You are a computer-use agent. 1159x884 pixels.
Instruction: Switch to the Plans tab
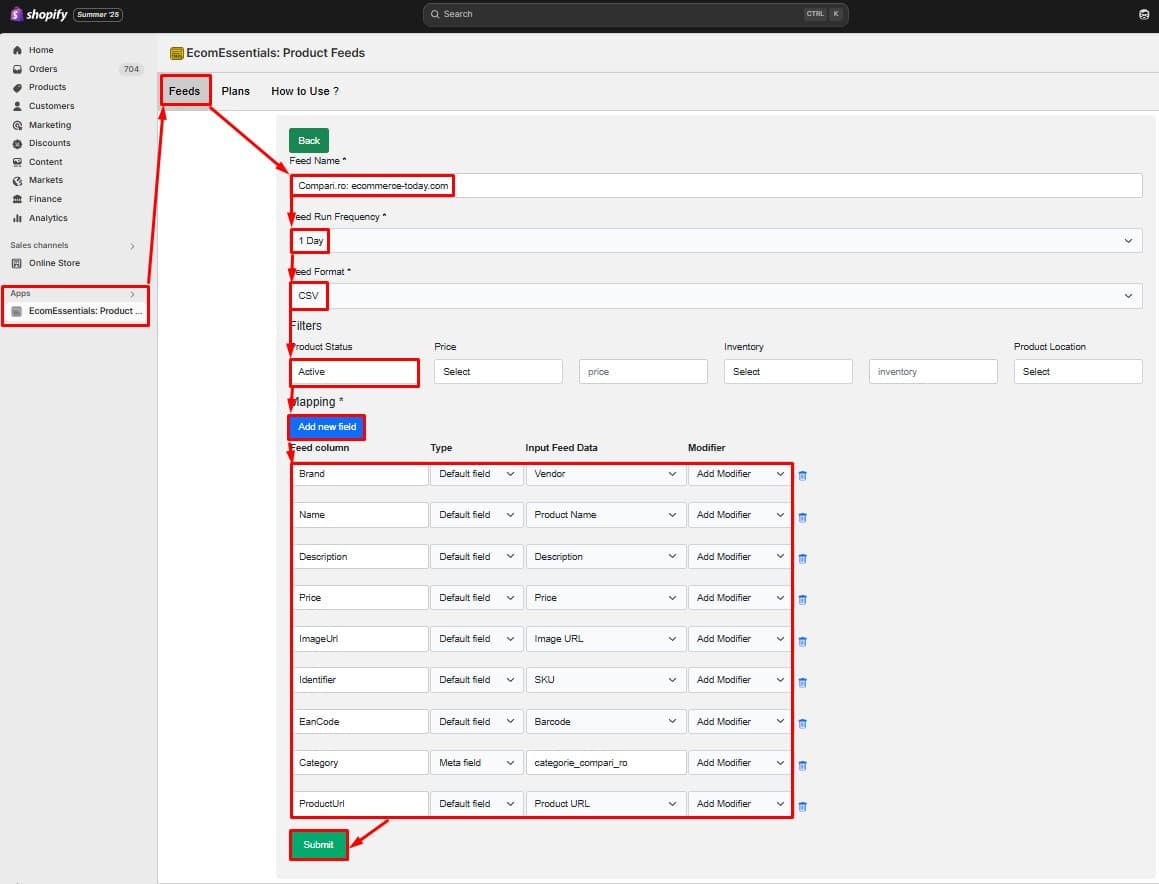tap(235, 90)
